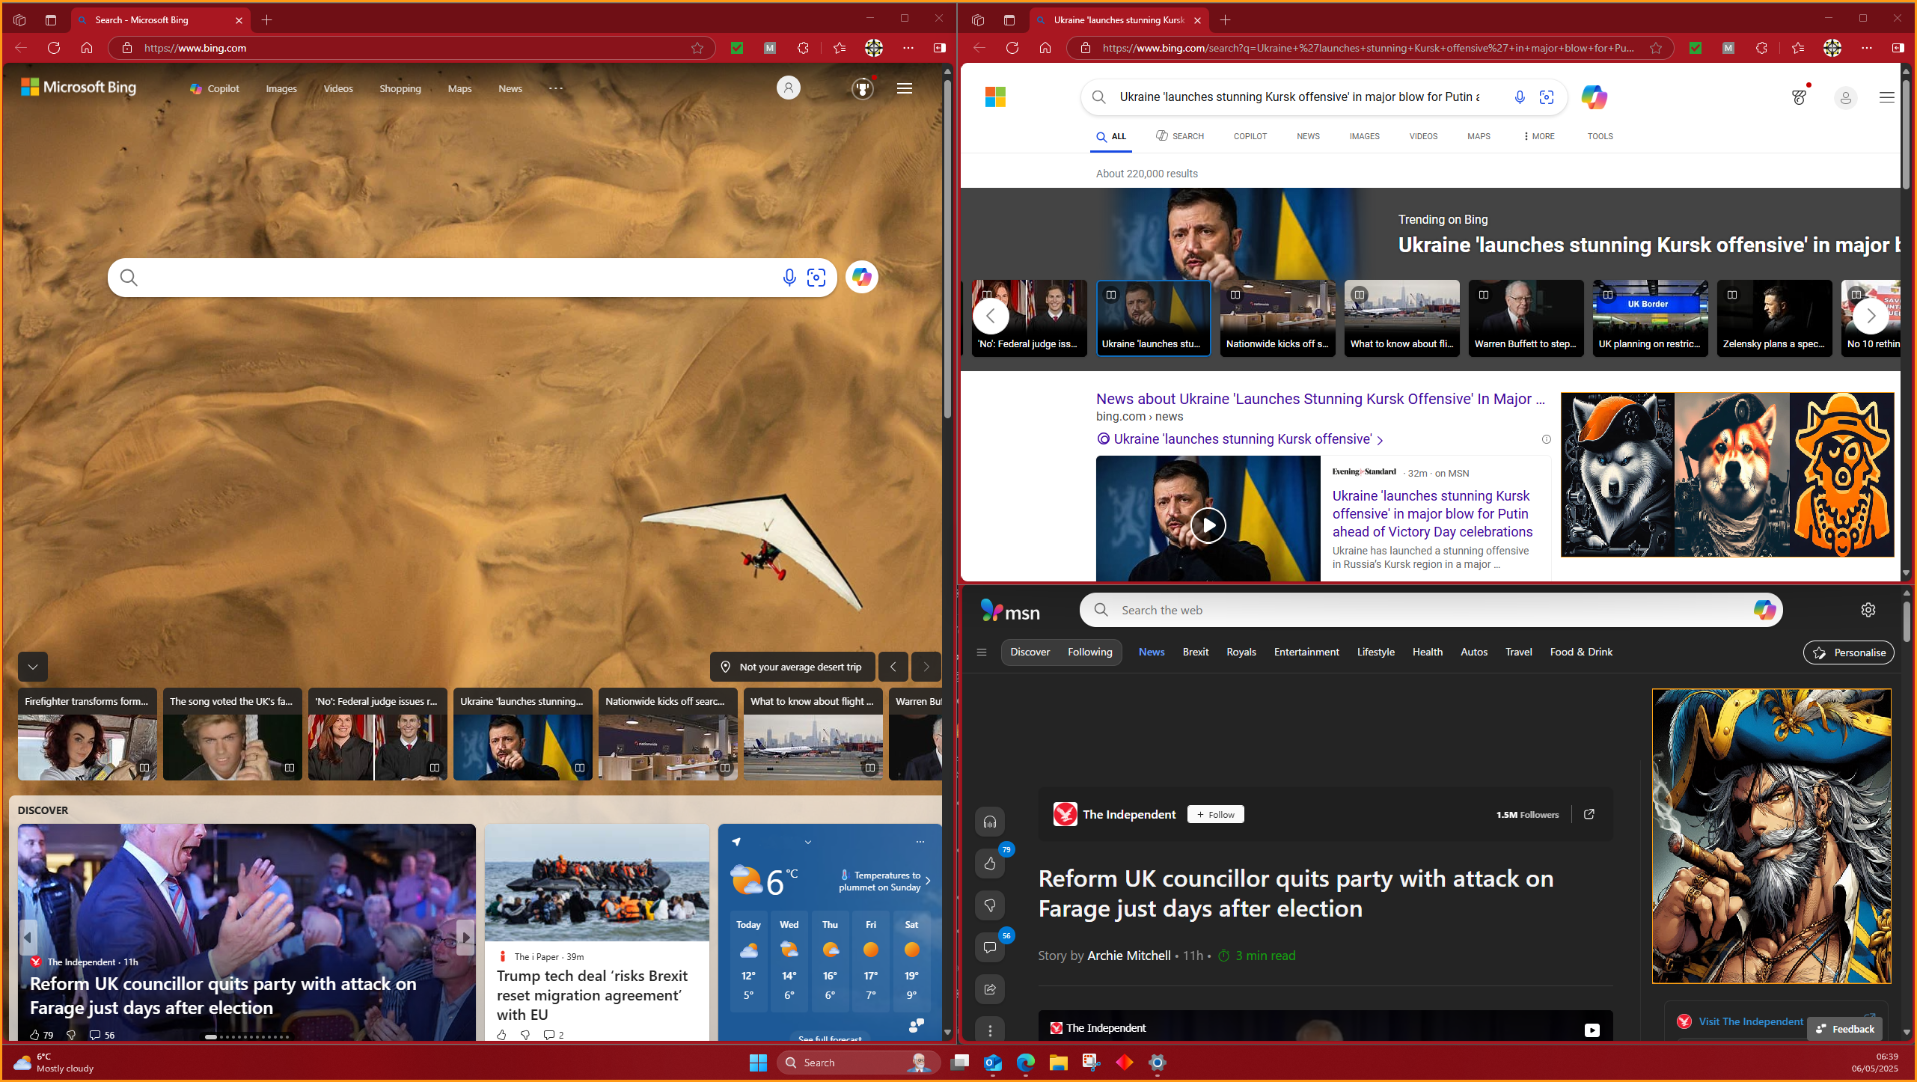Open Archie Mitchell author link
Viewport: 1917px width, 1082px height.
point(1128,956)
